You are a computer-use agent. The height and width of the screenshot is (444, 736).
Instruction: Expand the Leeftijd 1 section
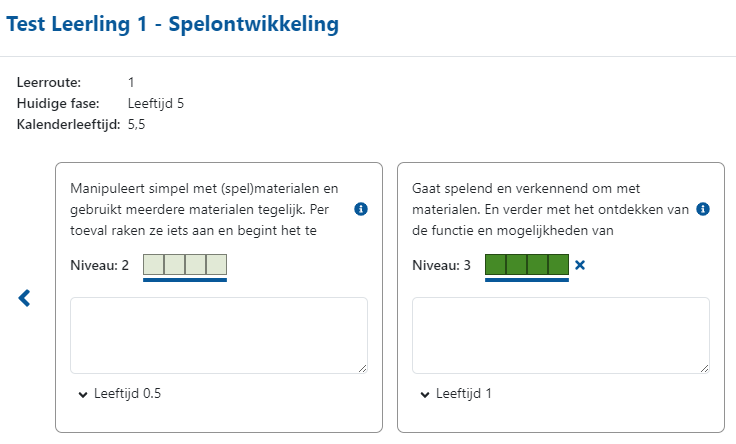click(456, 393)
